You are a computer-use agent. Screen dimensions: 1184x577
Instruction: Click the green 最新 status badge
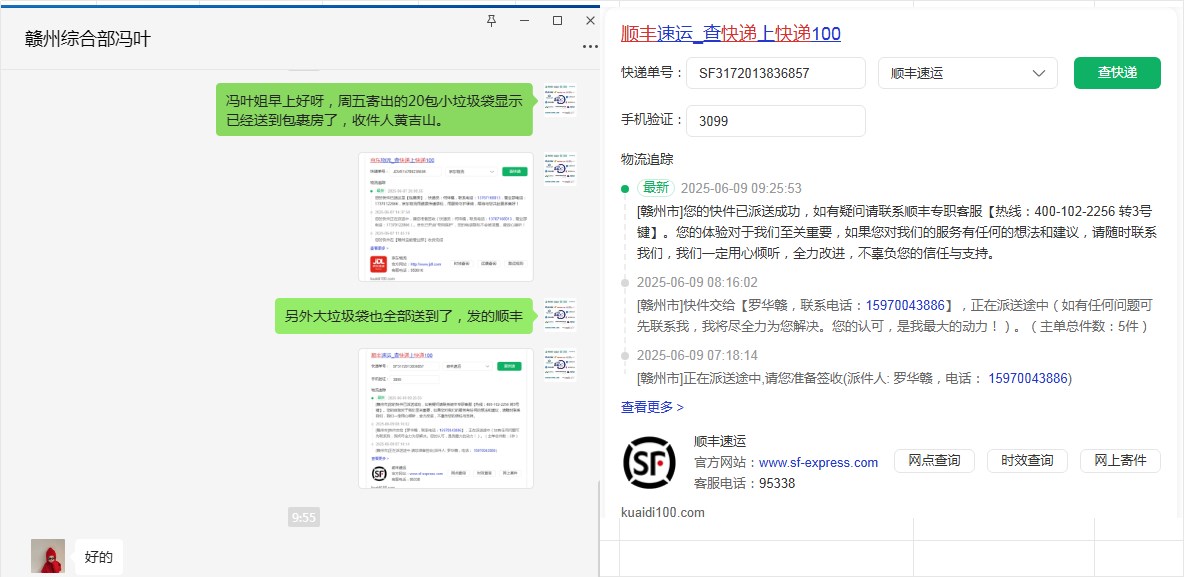pyautogui.click(x=655, y=188)
